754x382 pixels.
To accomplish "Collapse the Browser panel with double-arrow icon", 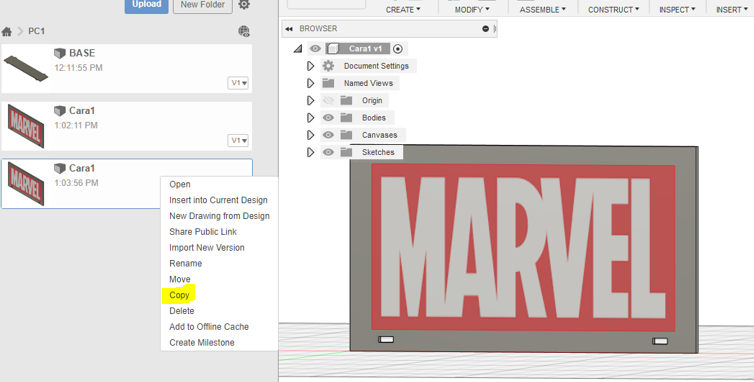I will click(289, 29).
